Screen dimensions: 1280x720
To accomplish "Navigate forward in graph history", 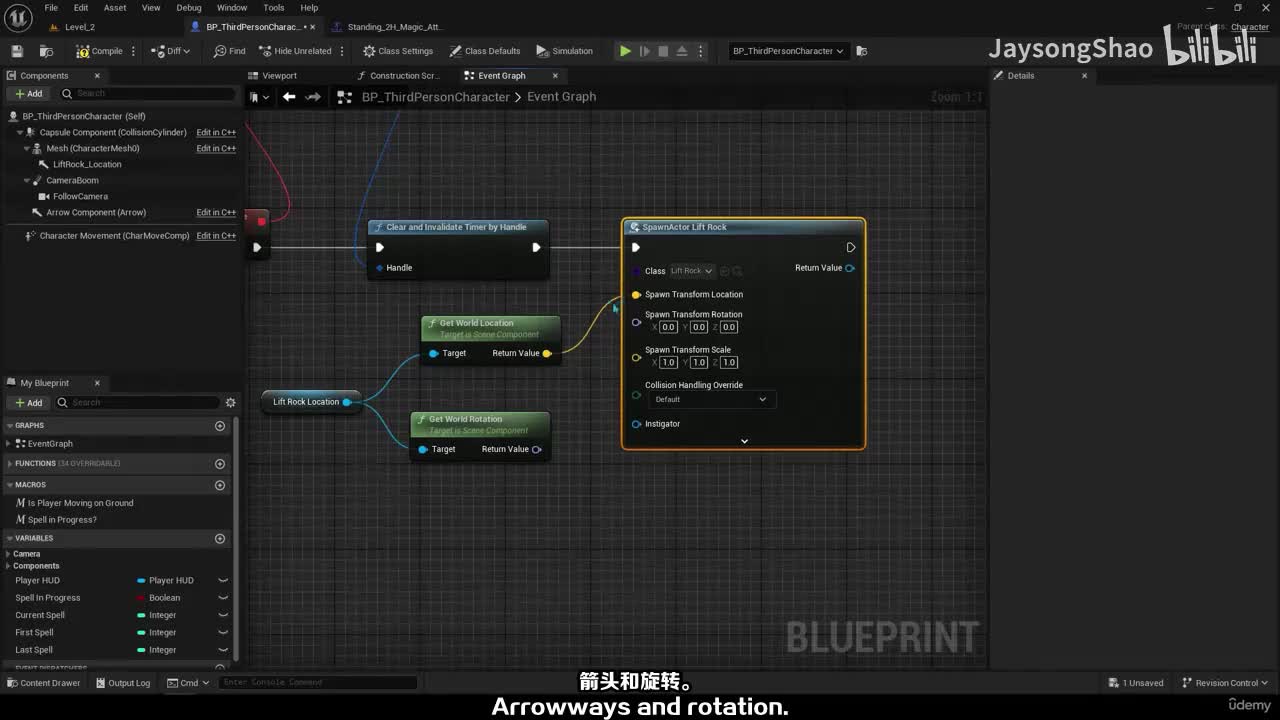I will click(x=313, y=97).
